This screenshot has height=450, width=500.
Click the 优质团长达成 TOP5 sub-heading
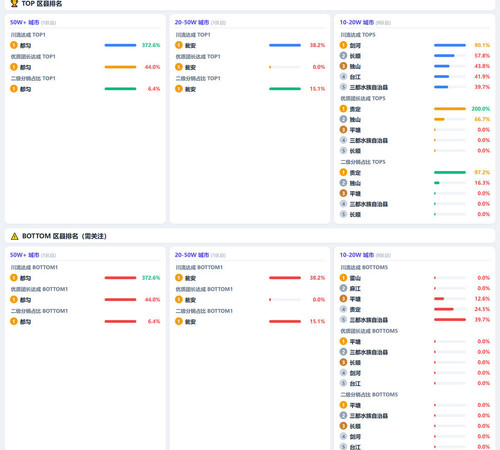363,98
